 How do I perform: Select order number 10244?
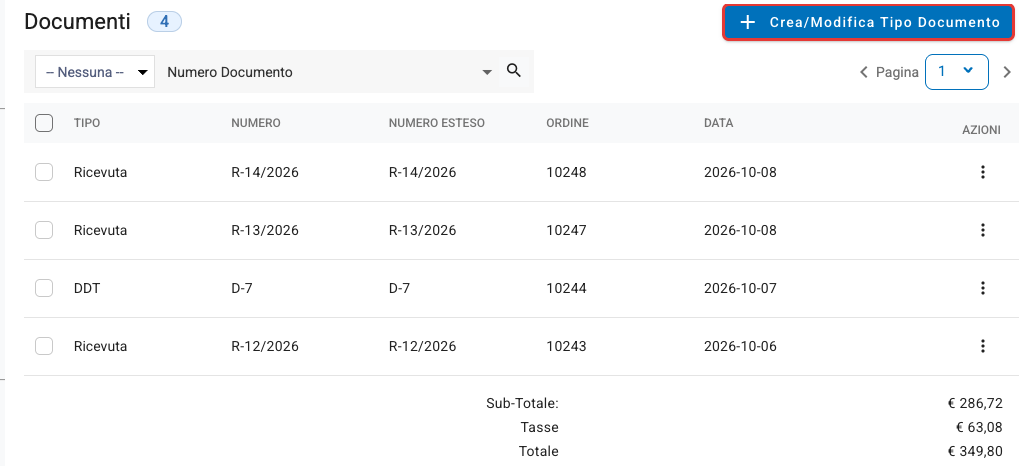tap(566, 288)
